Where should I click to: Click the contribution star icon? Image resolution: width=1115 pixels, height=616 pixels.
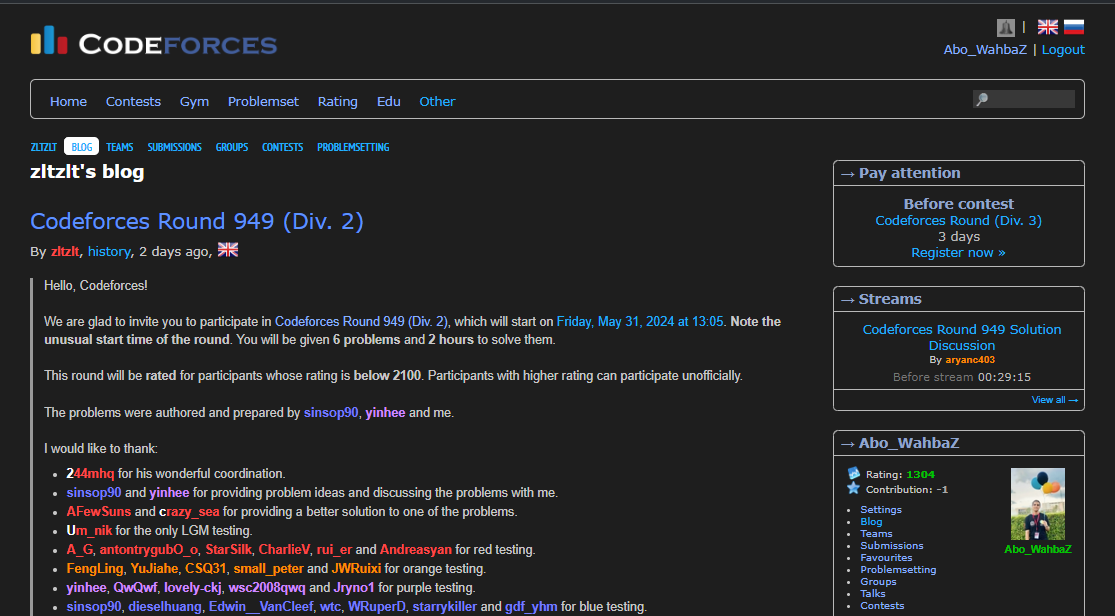[x=854, y=488]
